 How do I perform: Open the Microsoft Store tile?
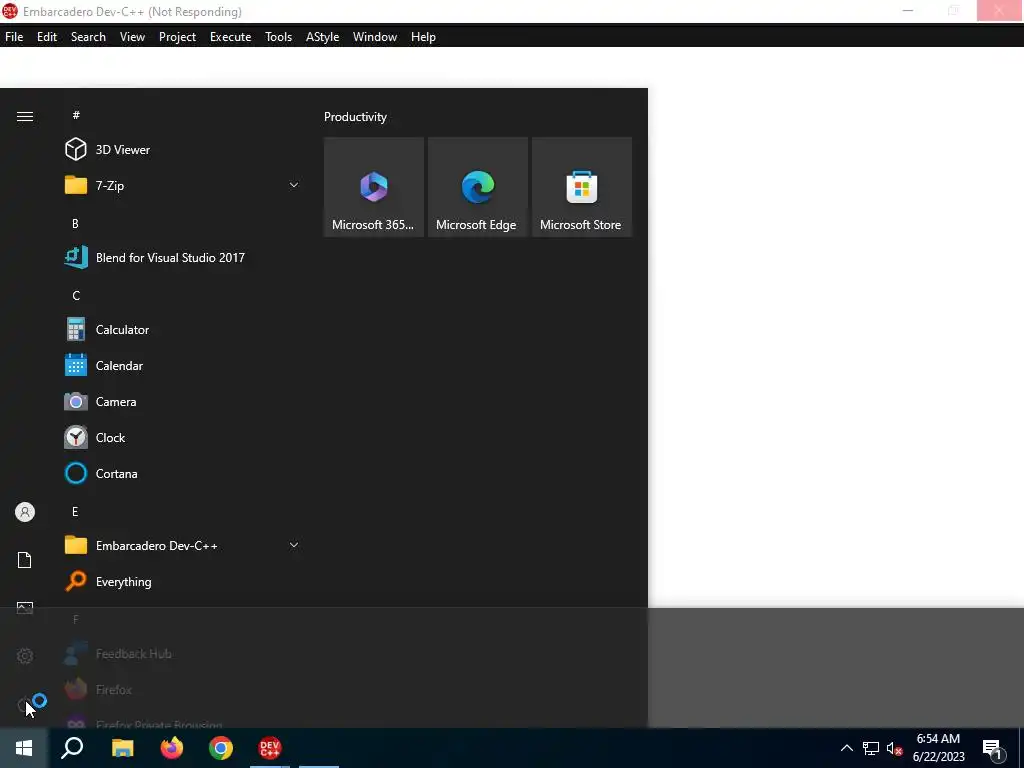(x=581, y=187)
